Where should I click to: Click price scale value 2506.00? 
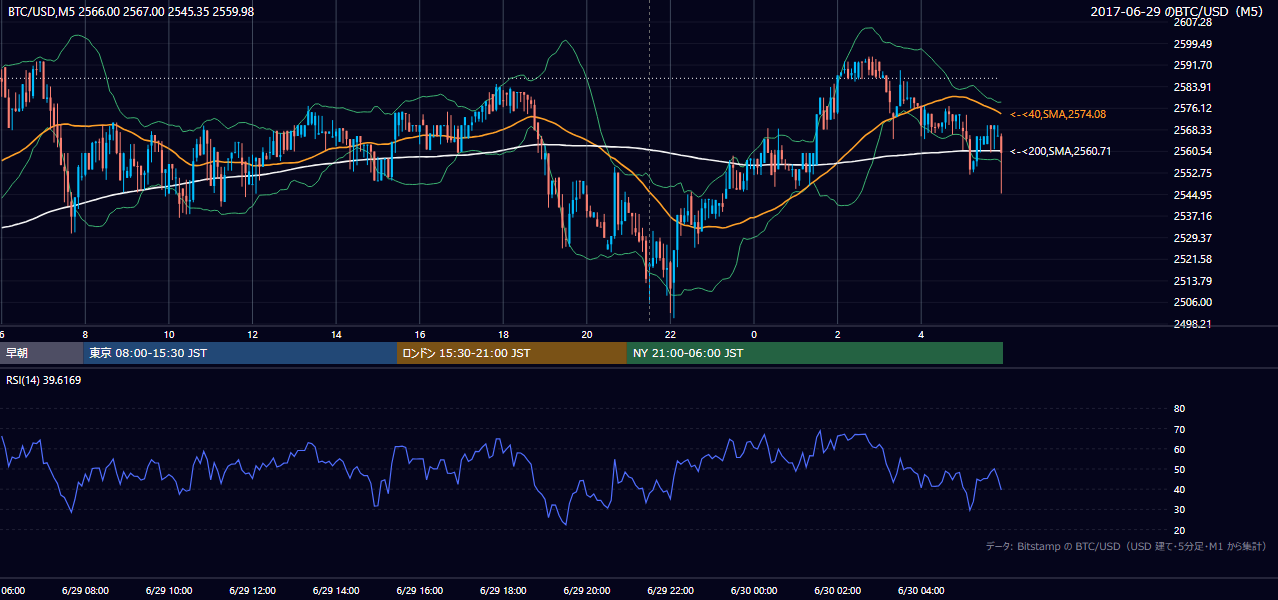1192,302
